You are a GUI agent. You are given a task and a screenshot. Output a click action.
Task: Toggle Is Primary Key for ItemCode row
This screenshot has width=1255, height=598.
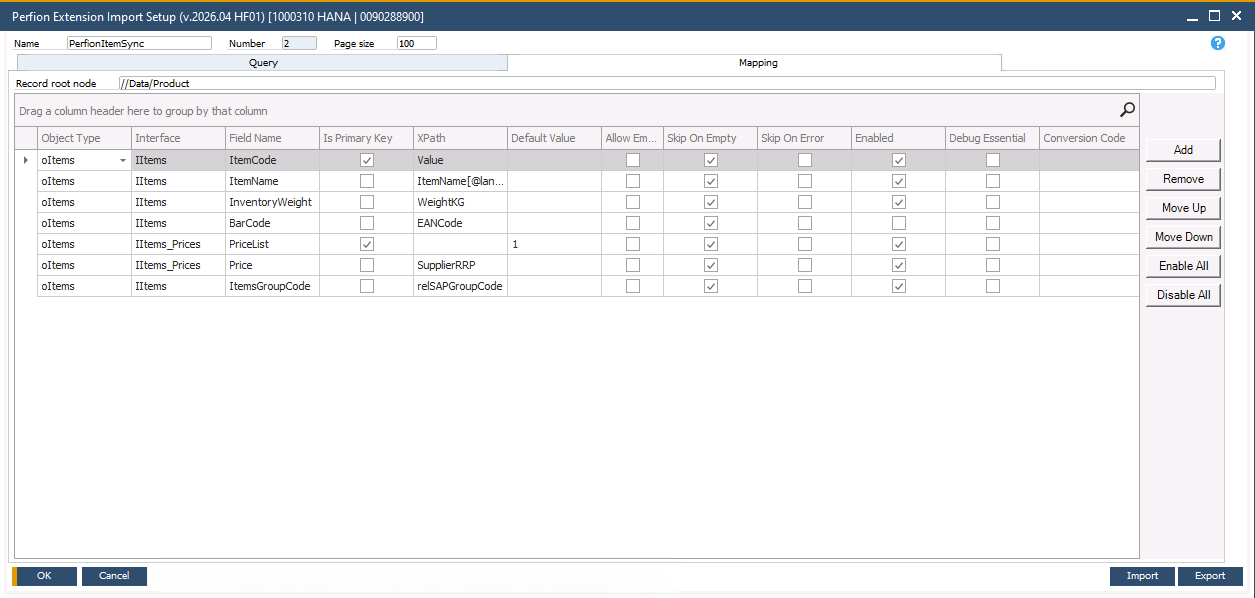pyautogui.click(x=367, y=160)
